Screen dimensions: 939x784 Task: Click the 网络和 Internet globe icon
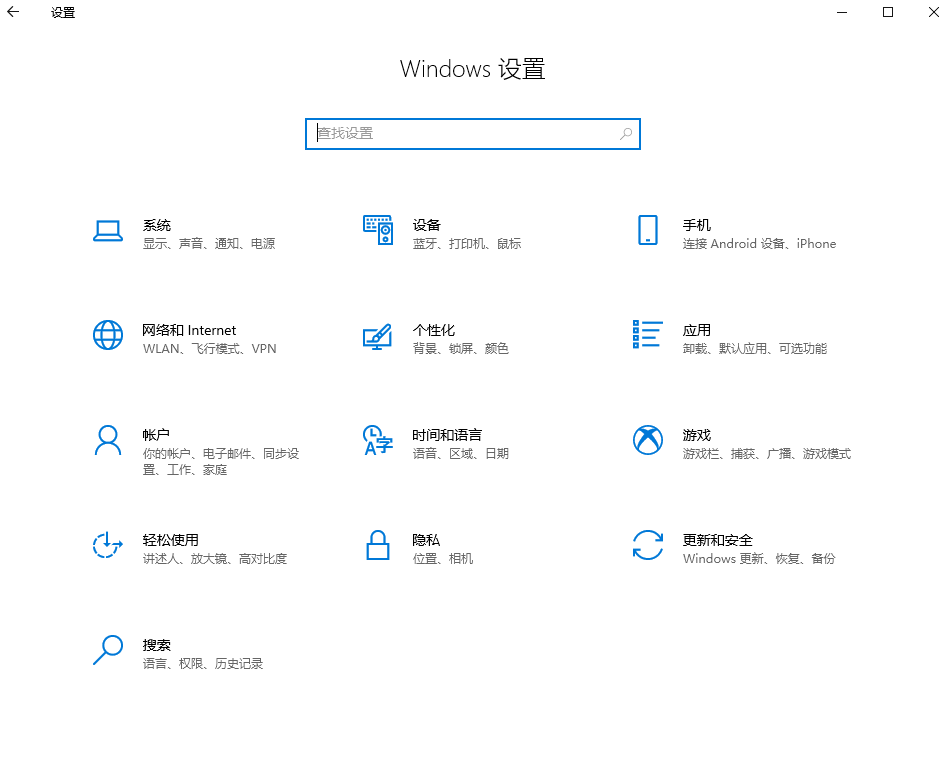click(x=108, y=335)
